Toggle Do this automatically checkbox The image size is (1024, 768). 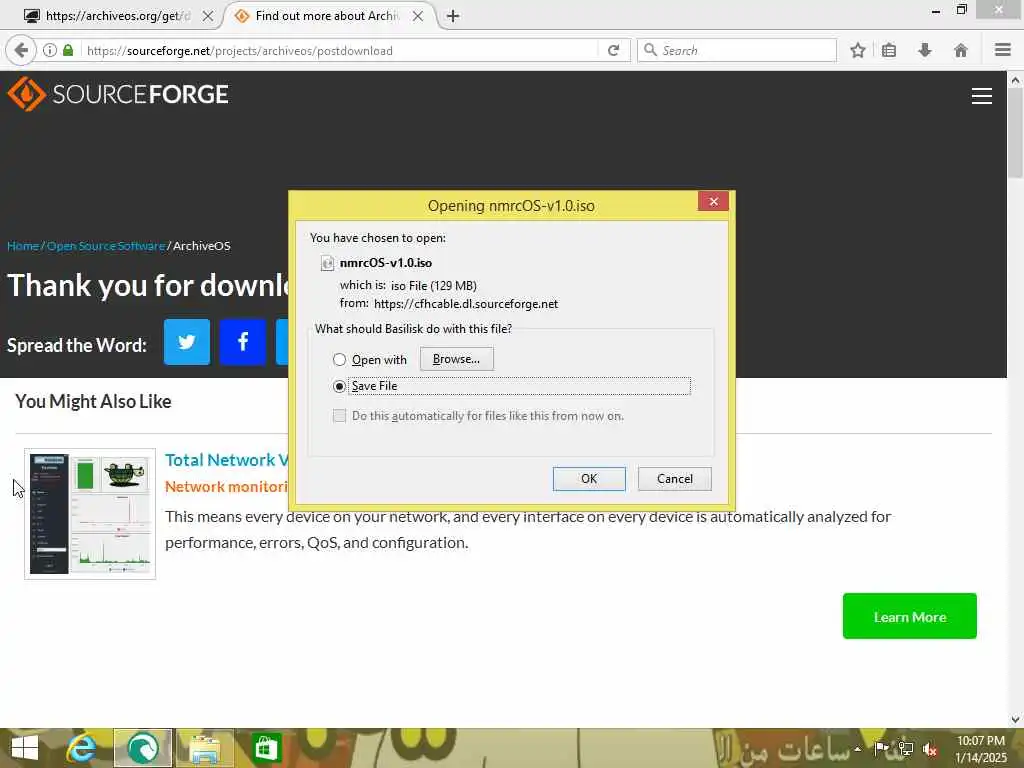(x=340, y=416)
